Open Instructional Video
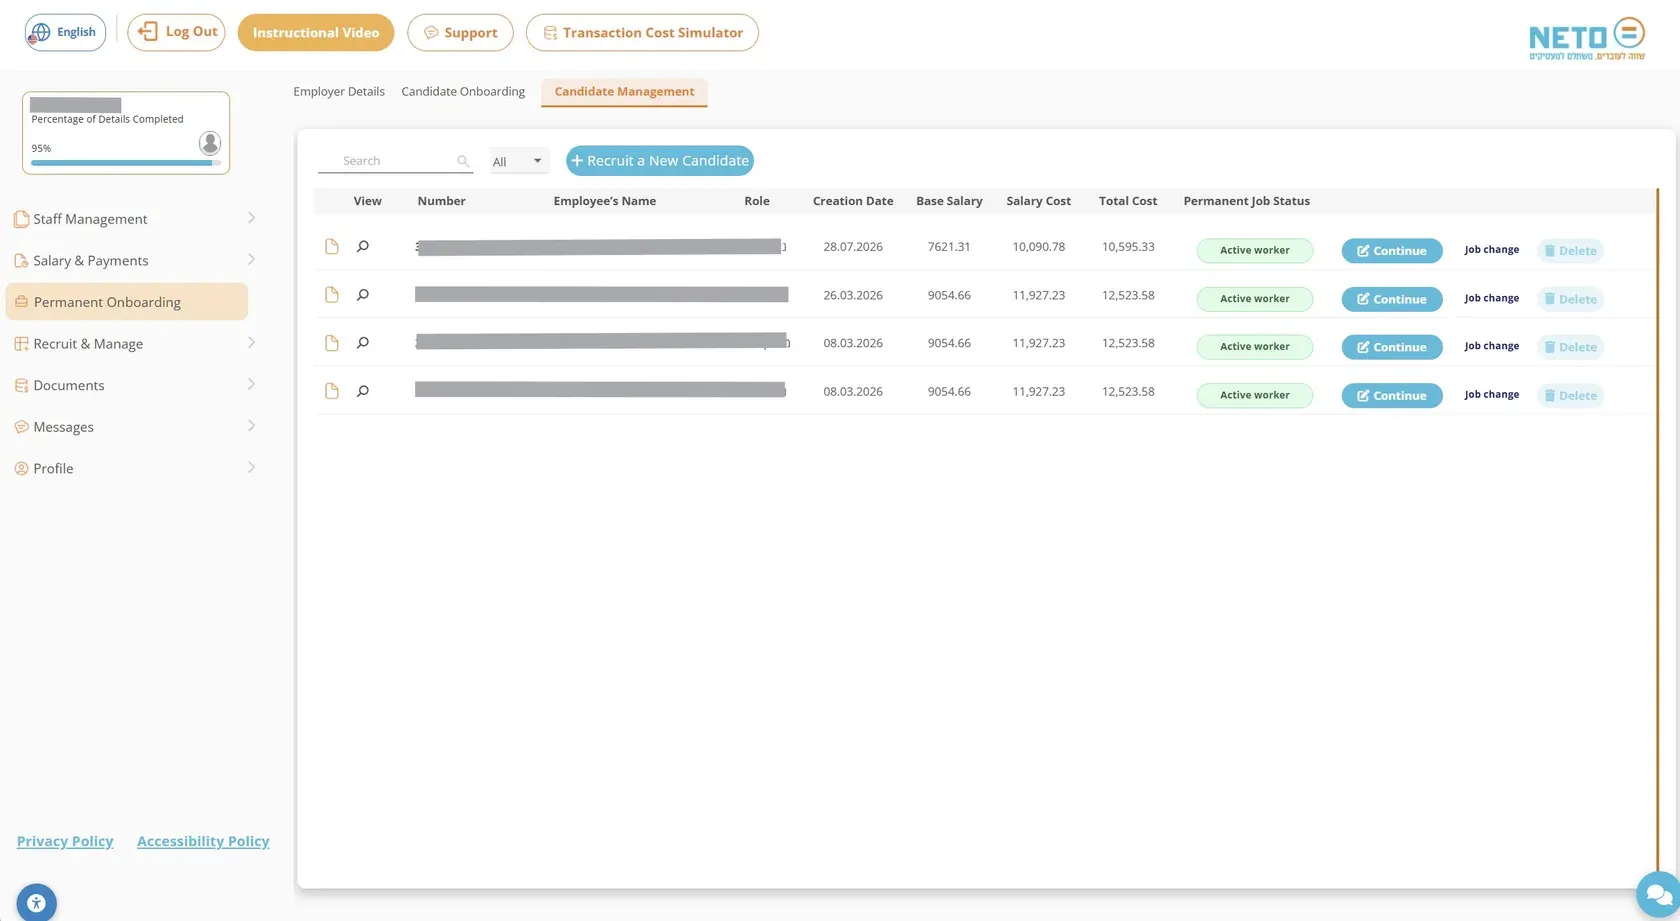 (316, 32)
